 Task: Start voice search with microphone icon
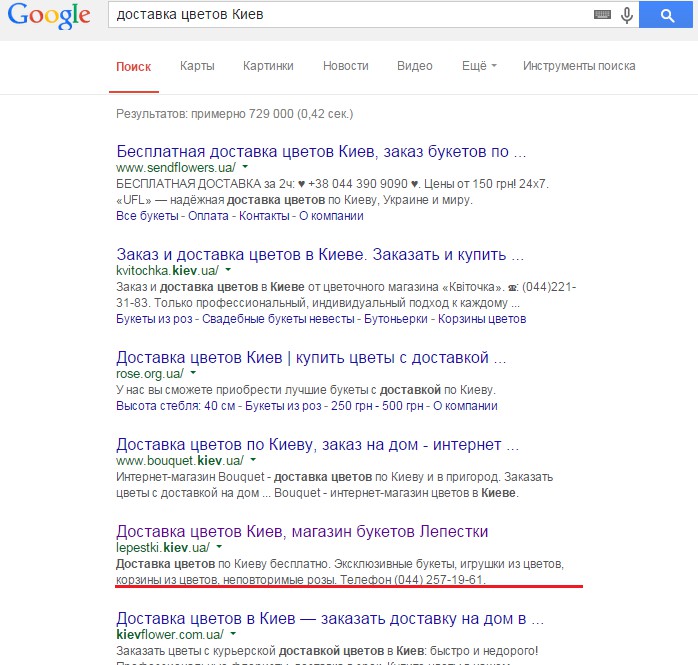point(627,15)
